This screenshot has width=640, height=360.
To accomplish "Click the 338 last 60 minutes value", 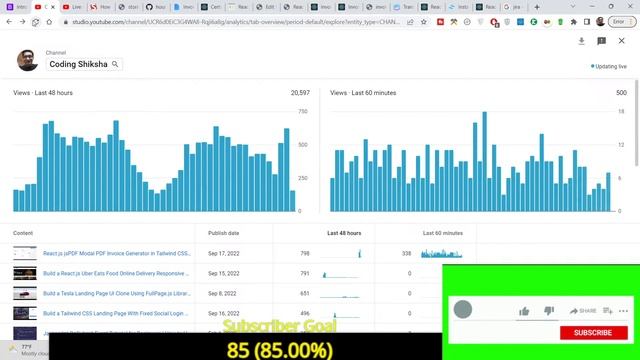I will click(x=406, y=253).
